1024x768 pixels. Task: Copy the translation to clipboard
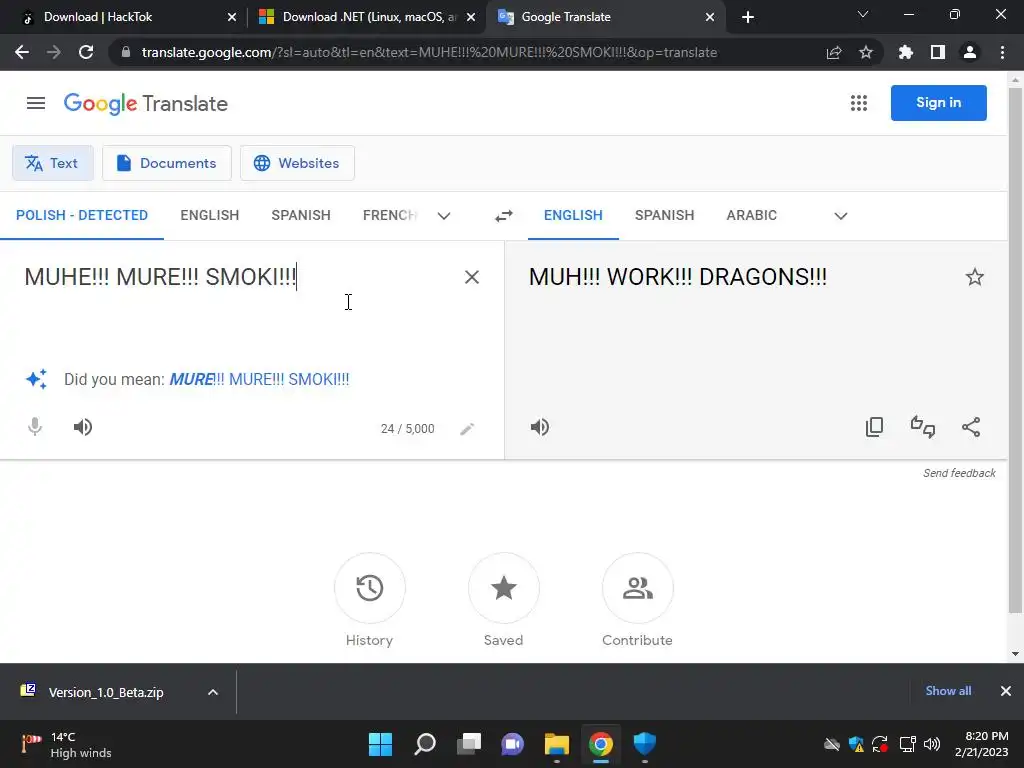(x=874, y=427)
